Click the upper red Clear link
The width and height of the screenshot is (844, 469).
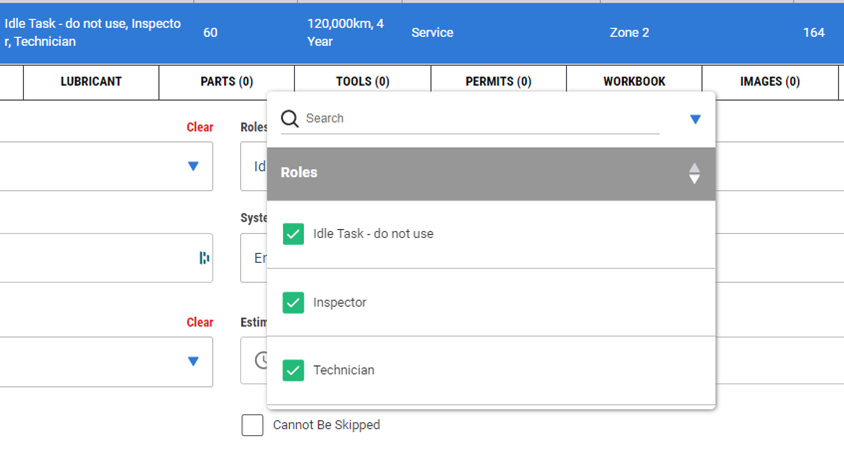pos(200,127)
